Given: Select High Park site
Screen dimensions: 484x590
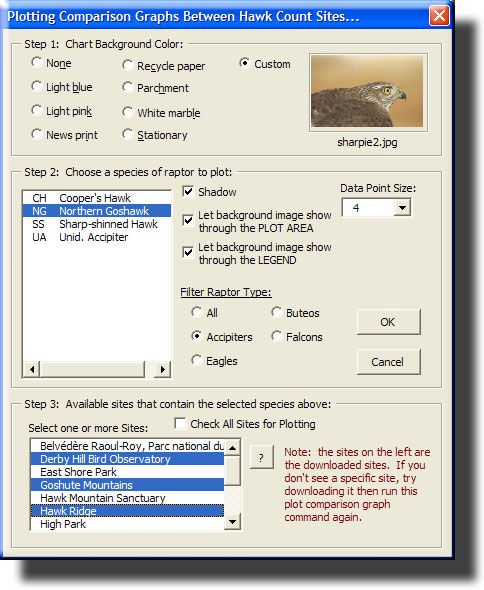Looking at the screenshot, I should click(x=127, y=524).
